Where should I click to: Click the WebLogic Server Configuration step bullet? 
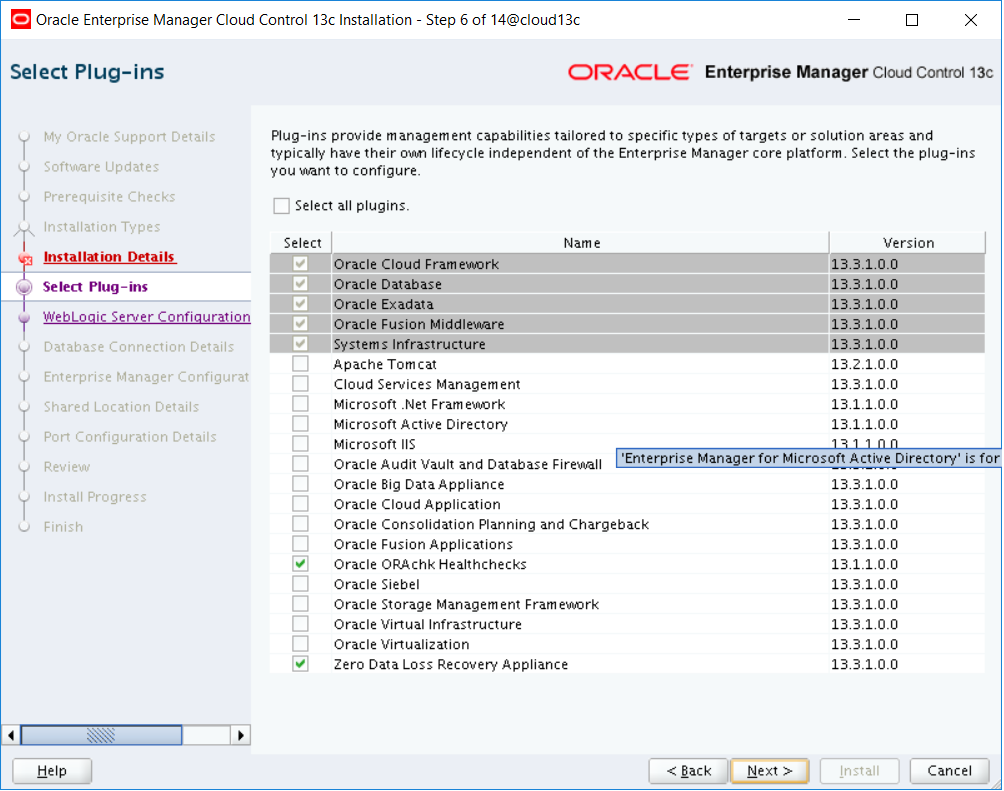coord(24,317)
